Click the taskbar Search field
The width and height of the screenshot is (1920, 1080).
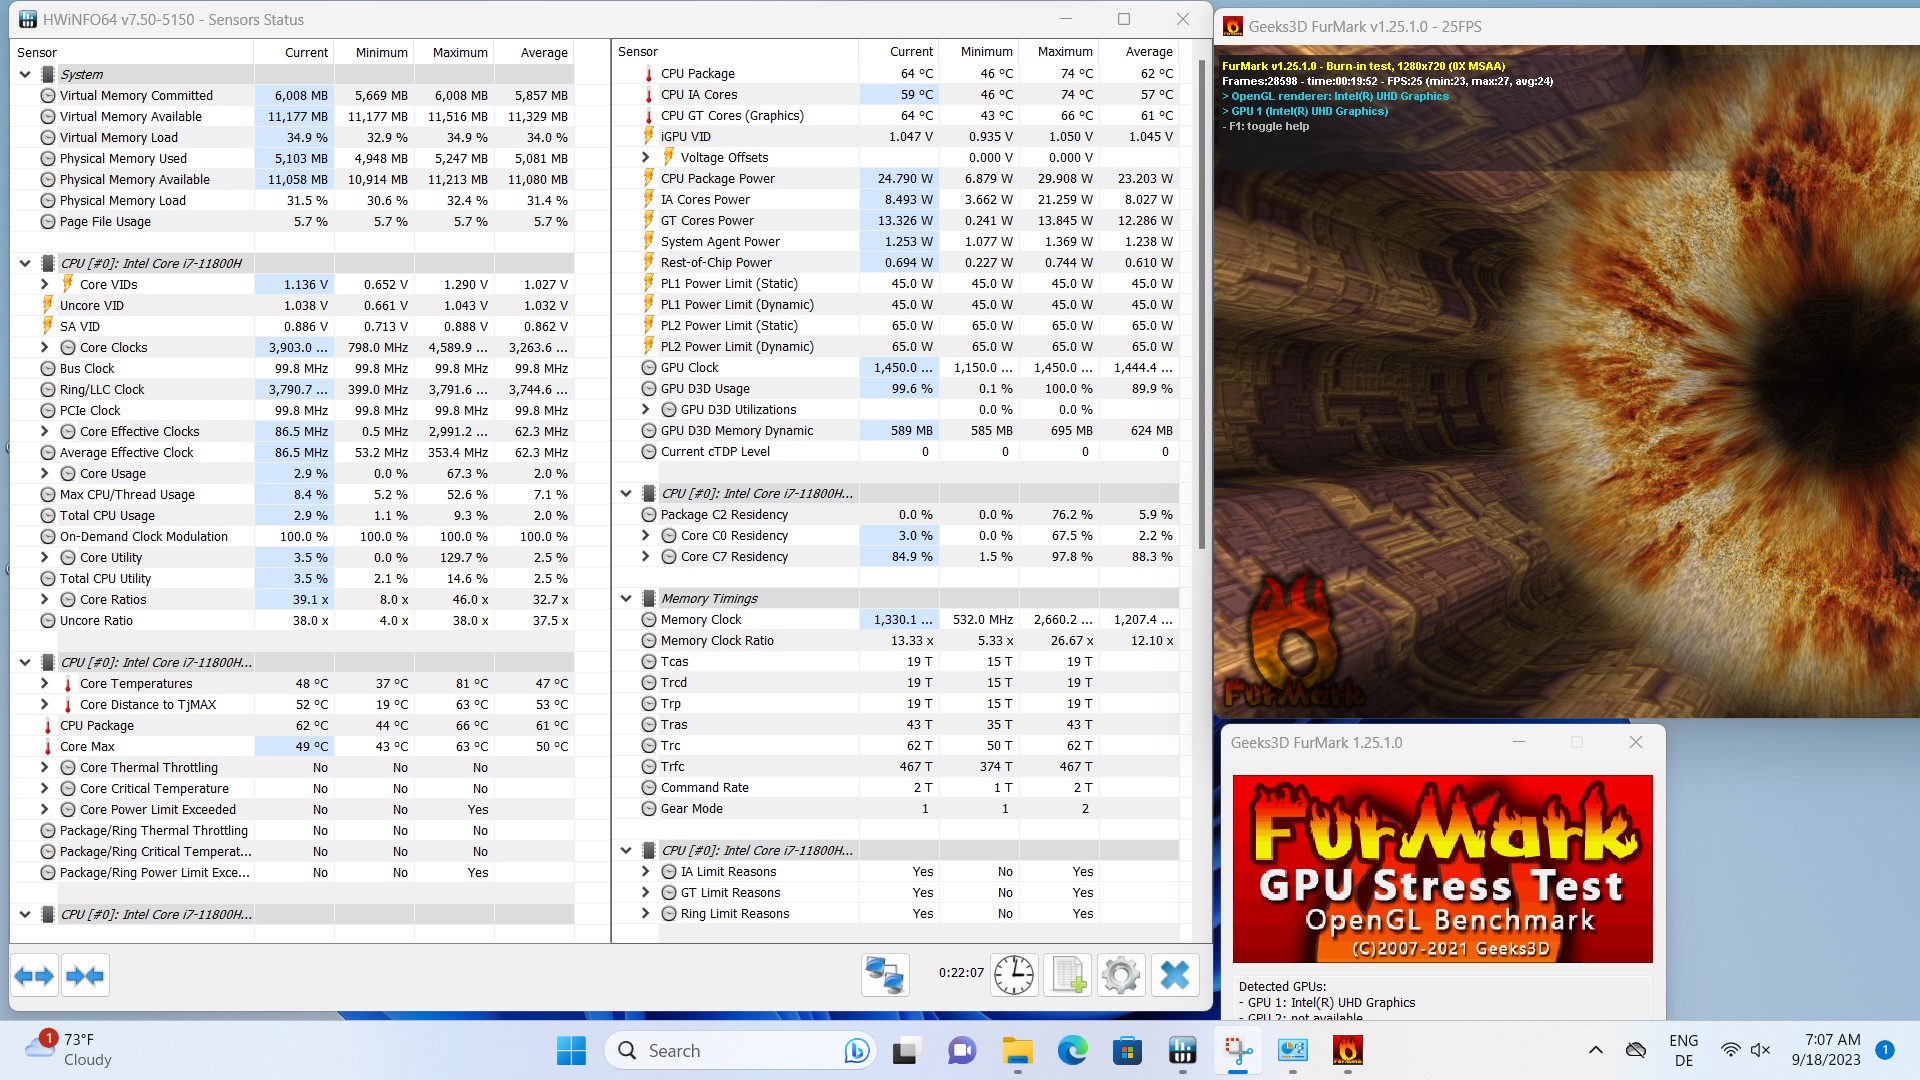pyautogui.click(x=740, y=1051)
